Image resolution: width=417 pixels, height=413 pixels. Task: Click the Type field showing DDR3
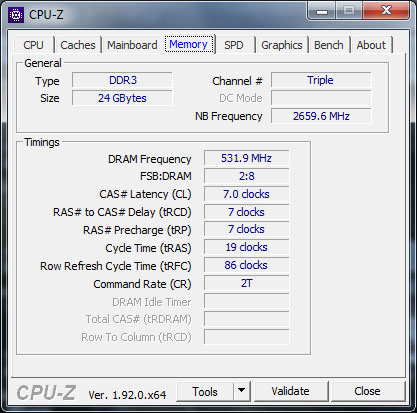coord(122,80)
